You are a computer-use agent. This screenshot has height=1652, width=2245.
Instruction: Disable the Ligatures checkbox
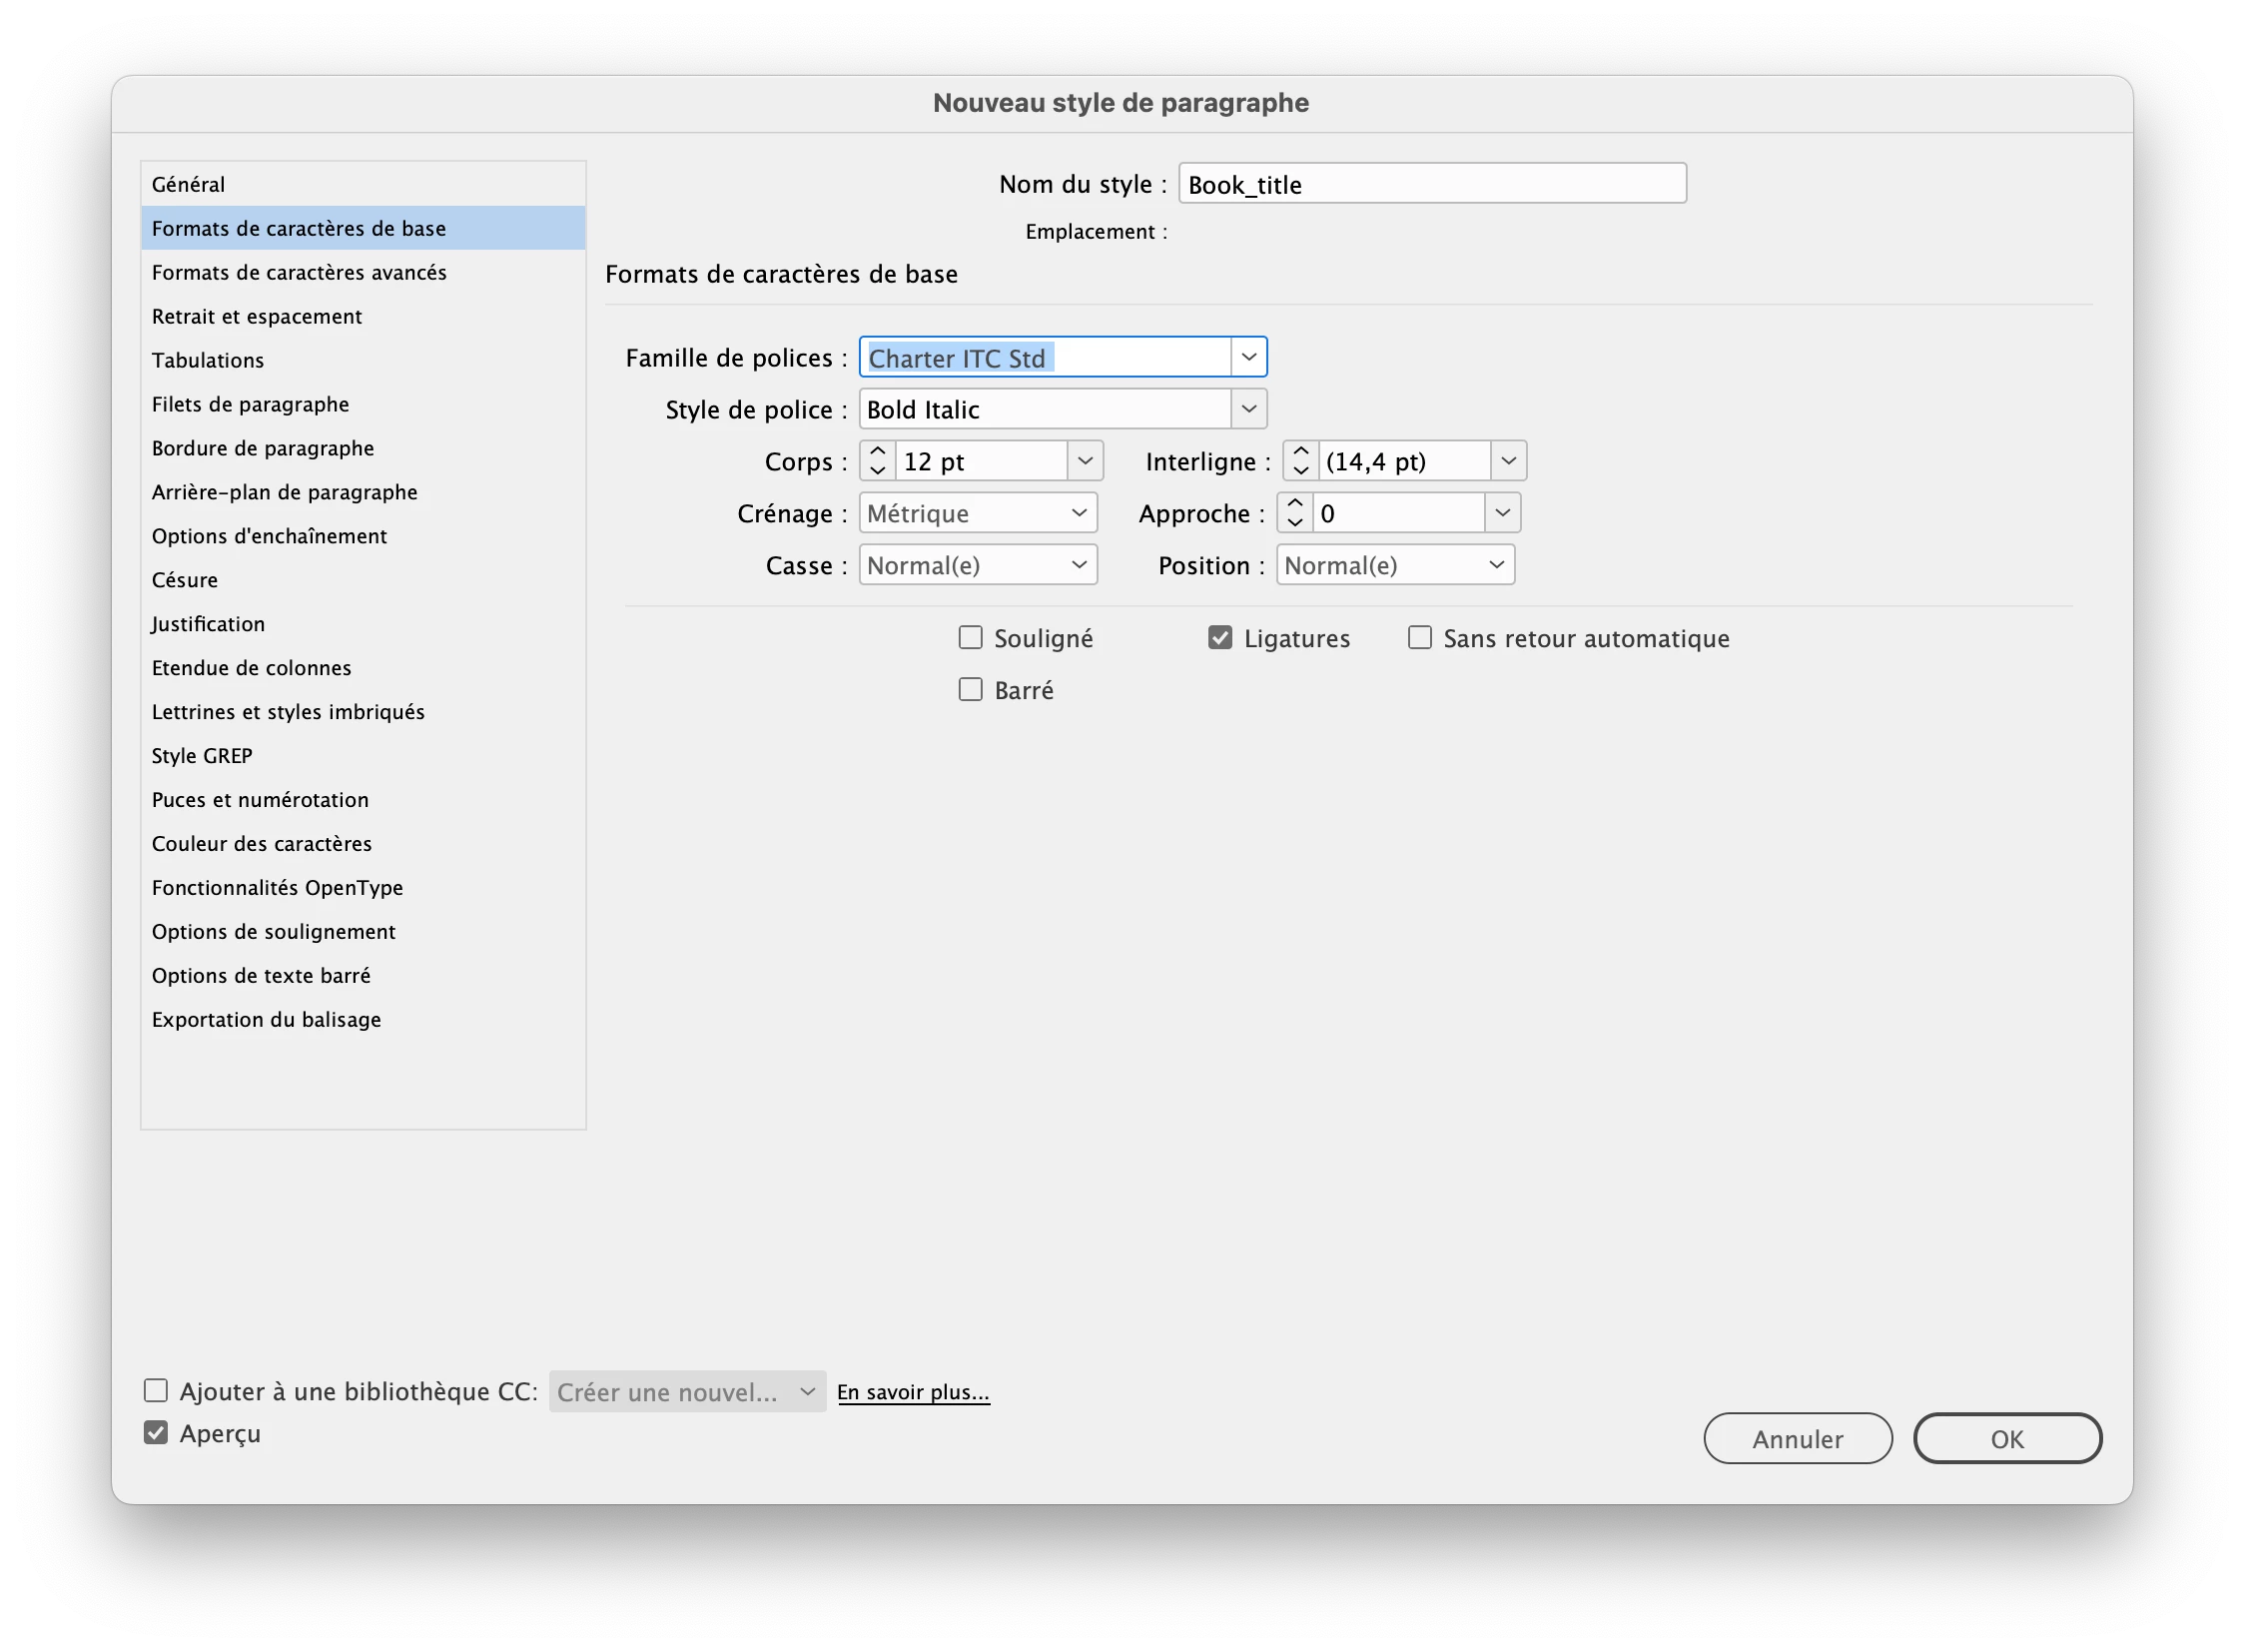(1219, 638)
